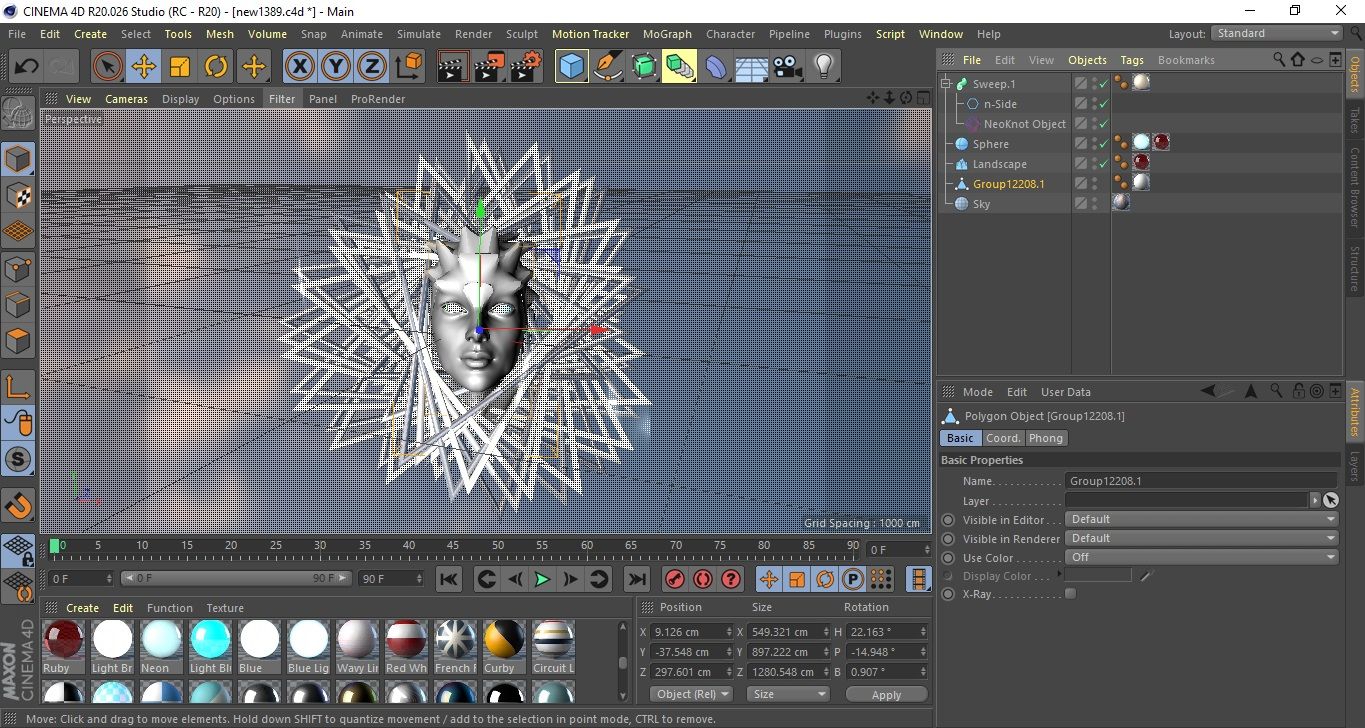This screenshot has height=728, width=1365.
Task: Activate the Rotate tool
Action: (216, 67)
